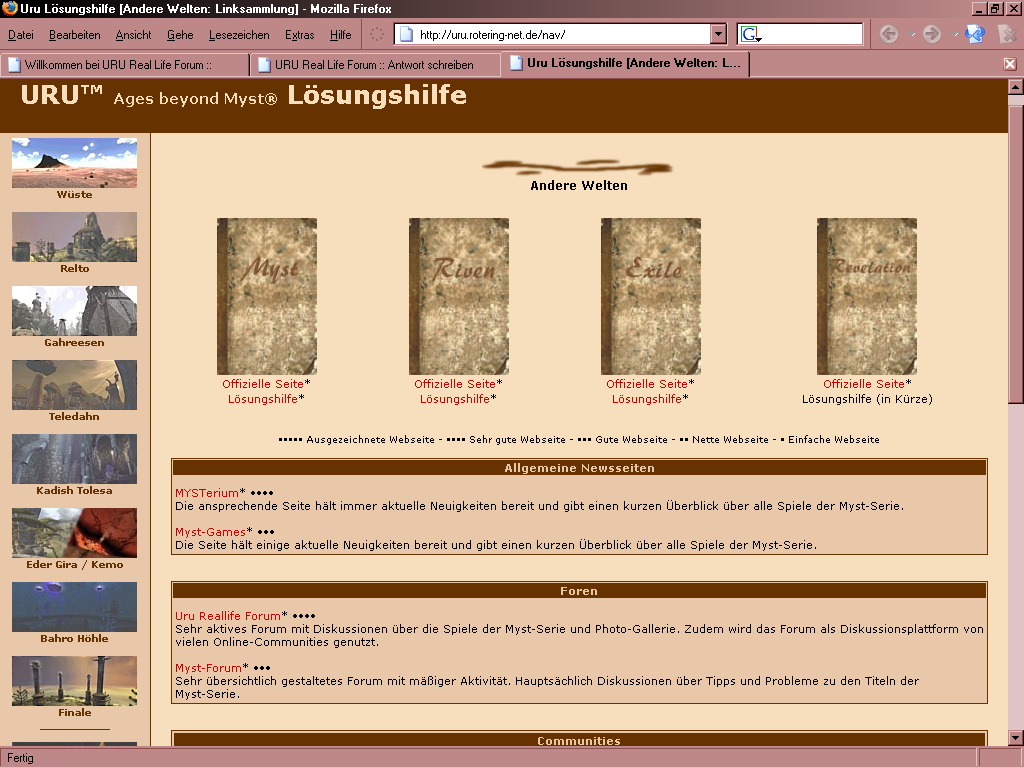Image resolution: width=1024 pixels, height=768 pixels.
Task: Follow the MYSTerium link
Action: [x=207, y=493]
